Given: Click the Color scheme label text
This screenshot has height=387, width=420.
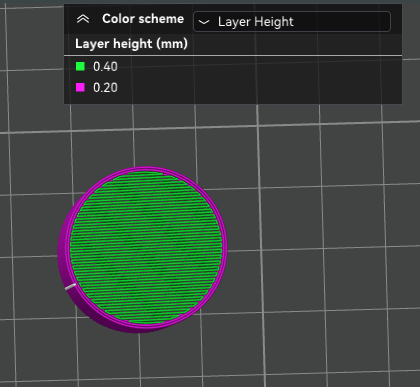Looking at the screenshot, I should pyautogui.click(x=143, y=19).
